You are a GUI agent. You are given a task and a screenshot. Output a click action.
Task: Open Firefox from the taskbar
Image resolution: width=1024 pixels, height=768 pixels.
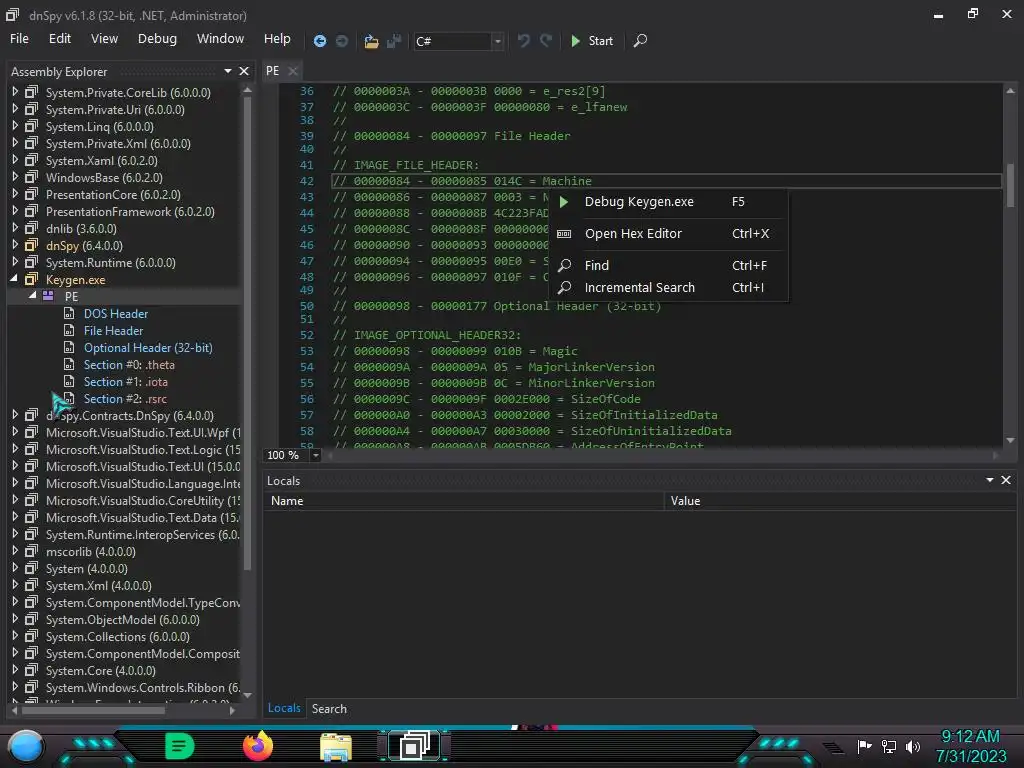point(258,746)
